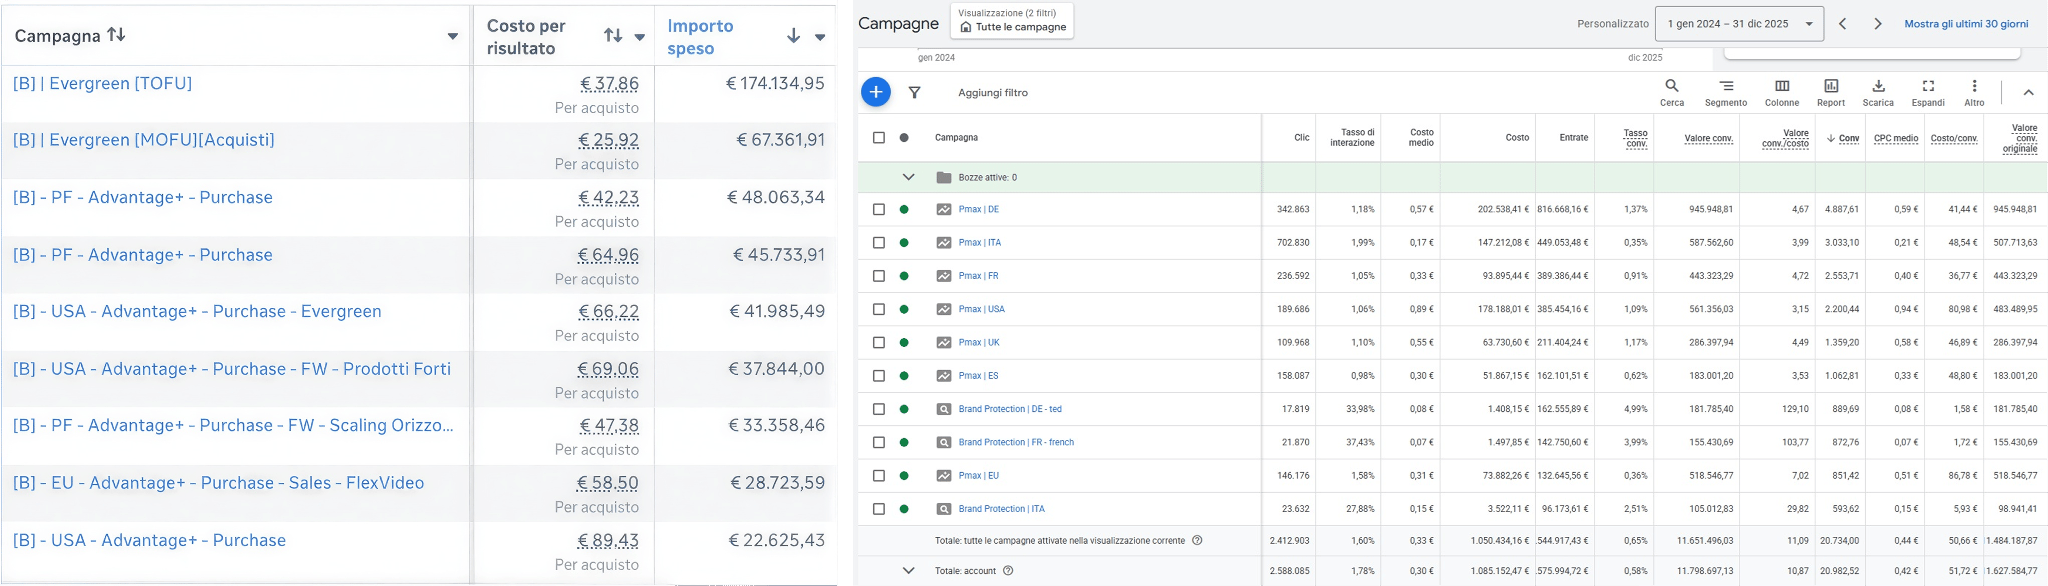Go to the next date period arrow
This screenshot has width=2048, height=586.
(x=1877, y=24)
